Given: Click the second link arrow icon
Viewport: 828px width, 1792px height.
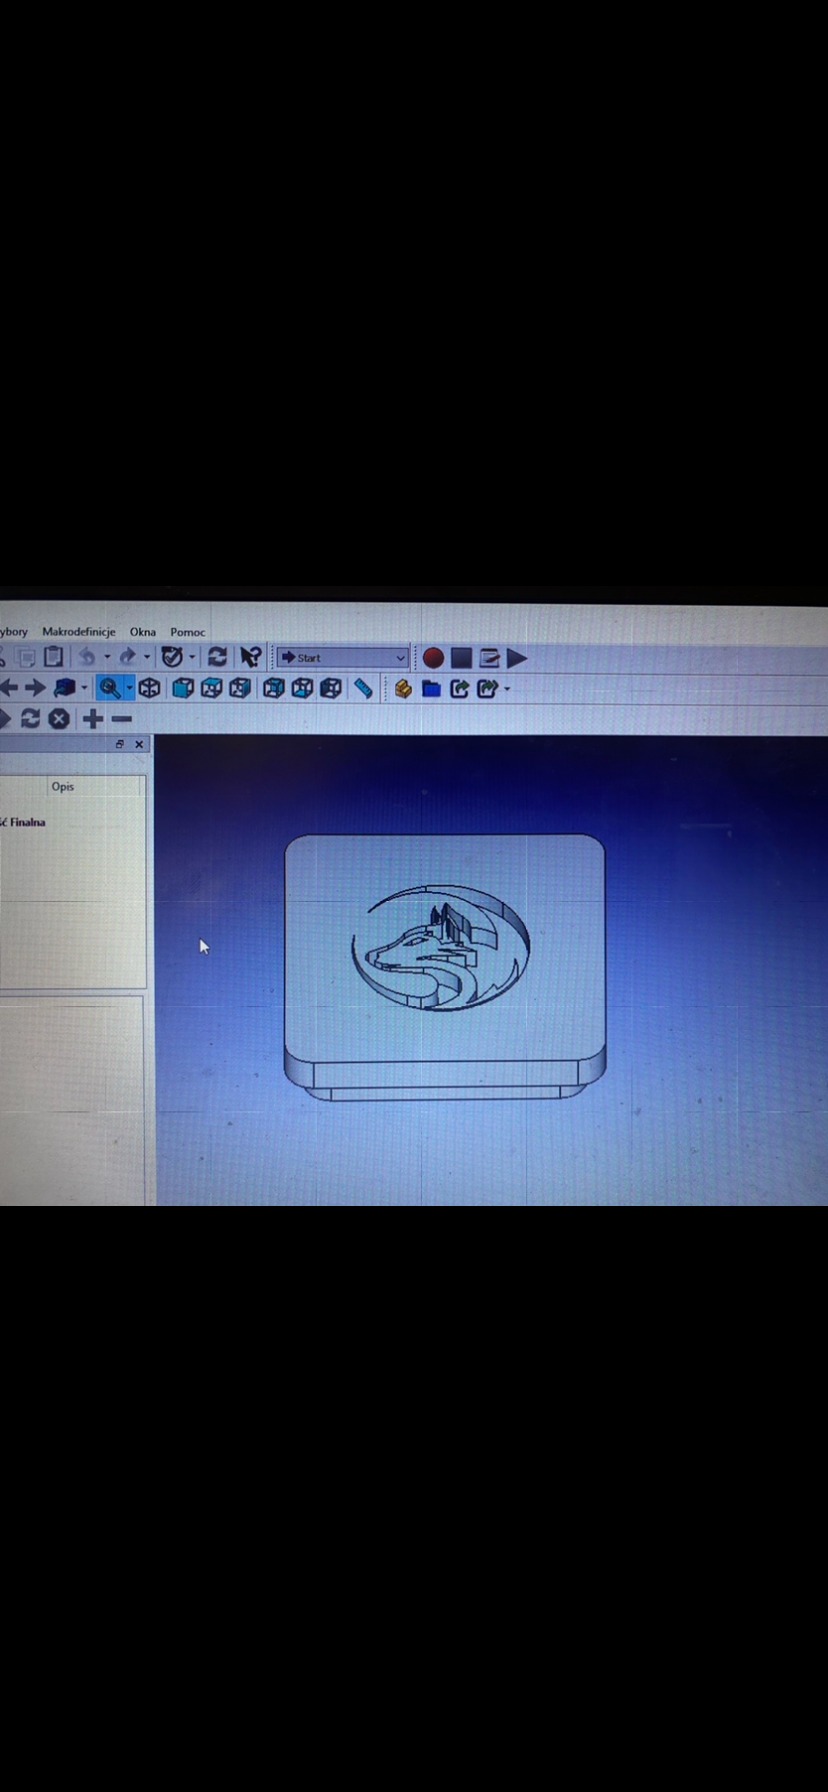Looking at the screenshot, I should coord(487,688).
